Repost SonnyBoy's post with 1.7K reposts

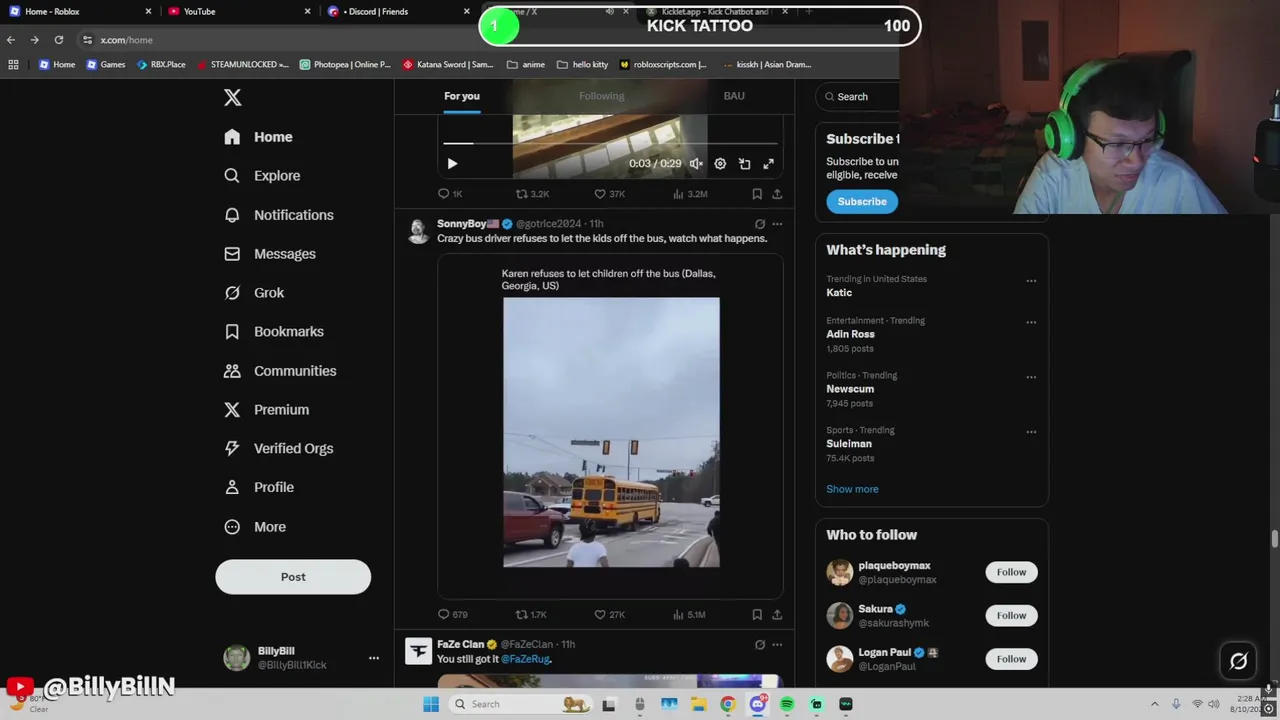[531, 615]
